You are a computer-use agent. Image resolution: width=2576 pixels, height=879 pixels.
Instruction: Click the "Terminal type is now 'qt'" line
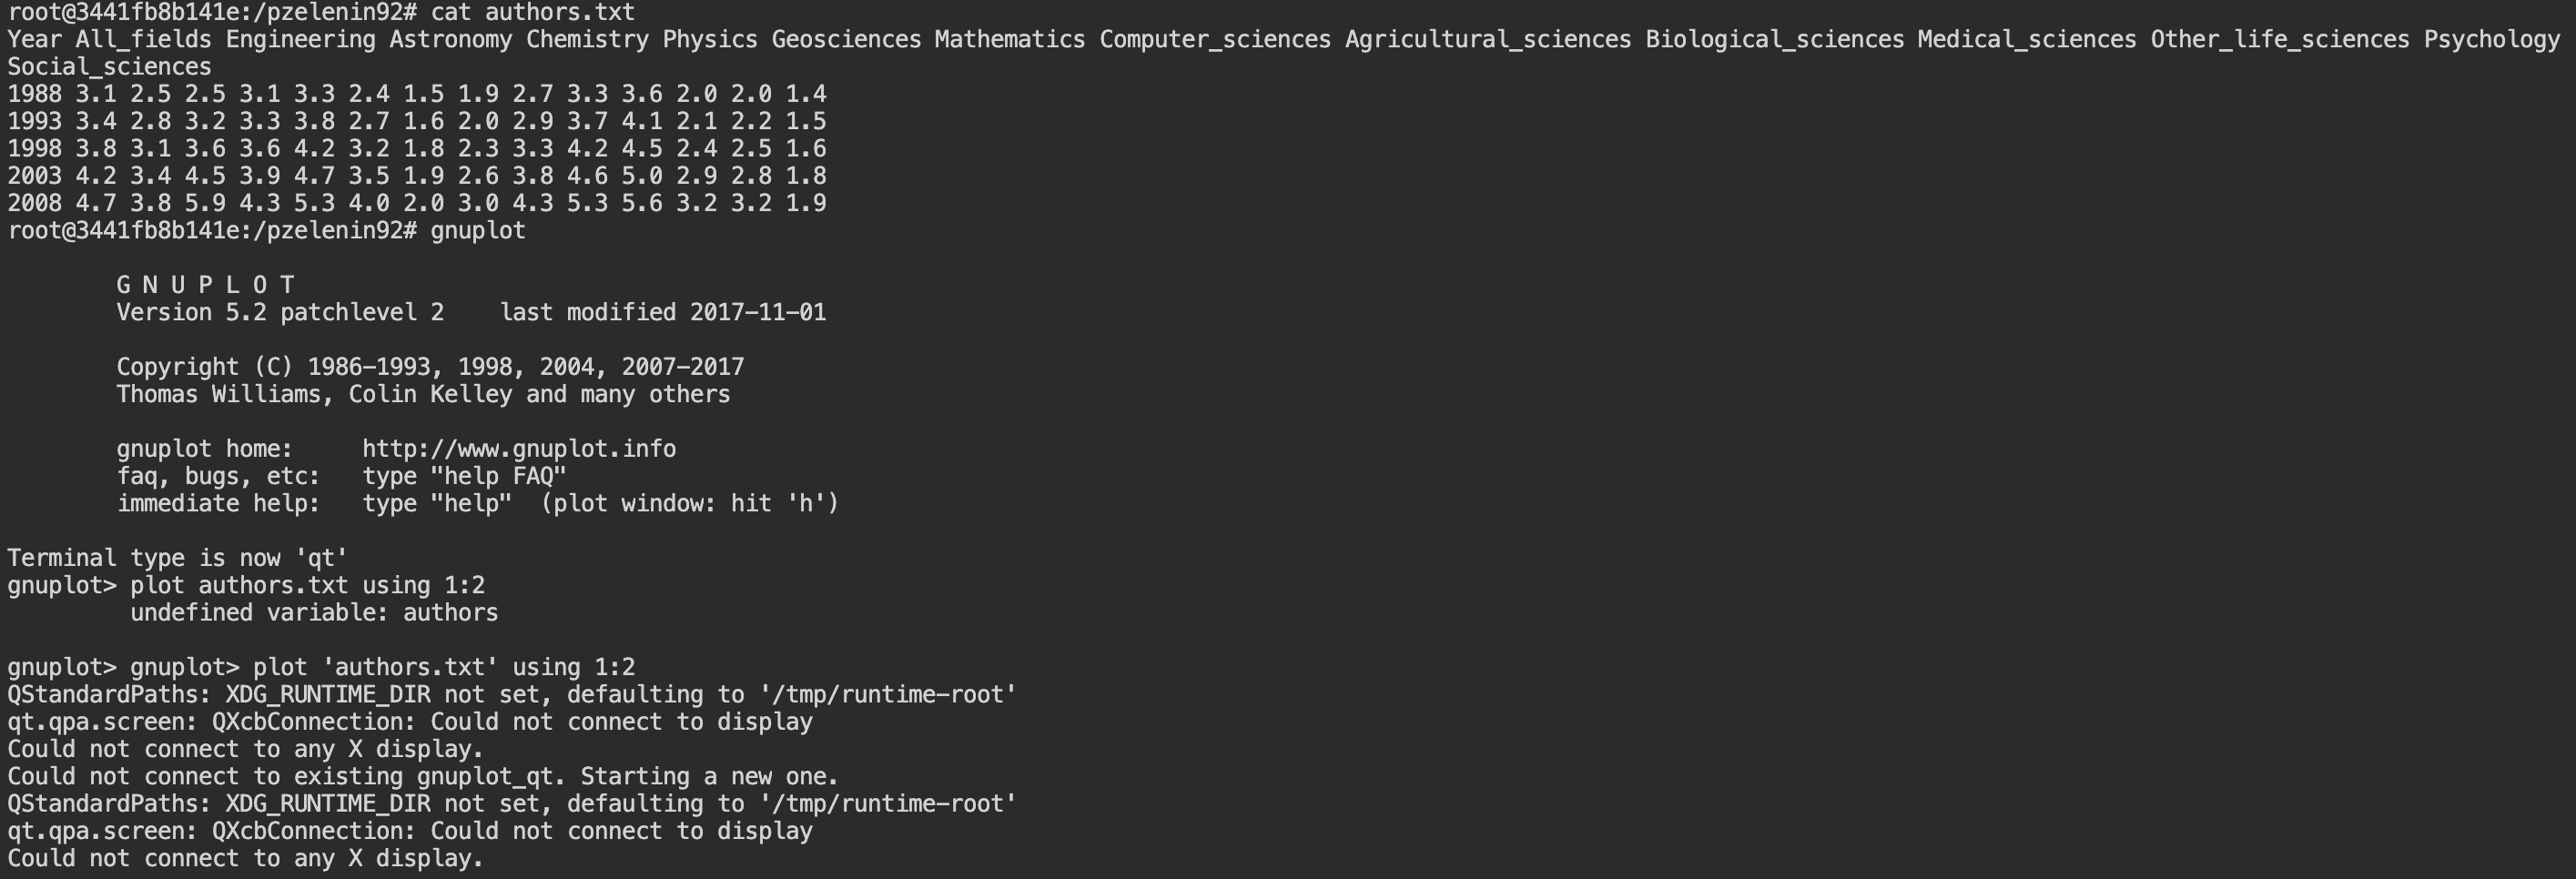pyautogui.click(x=177, y=558)
